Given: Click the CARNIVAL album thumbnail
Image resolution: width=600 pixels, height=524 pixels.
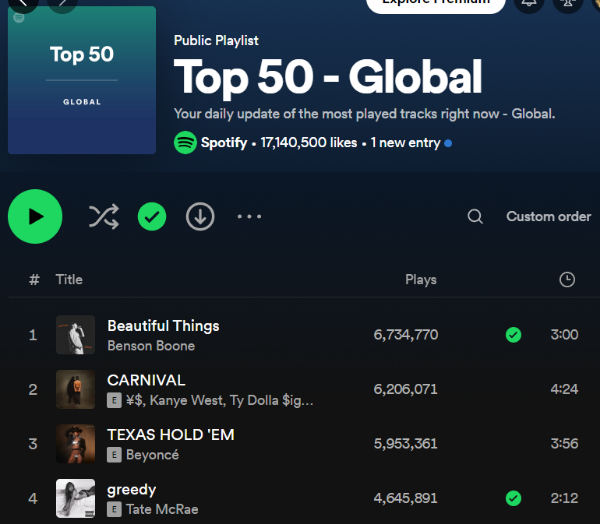Looking at the screenshot, I should (x=75, y=389).
